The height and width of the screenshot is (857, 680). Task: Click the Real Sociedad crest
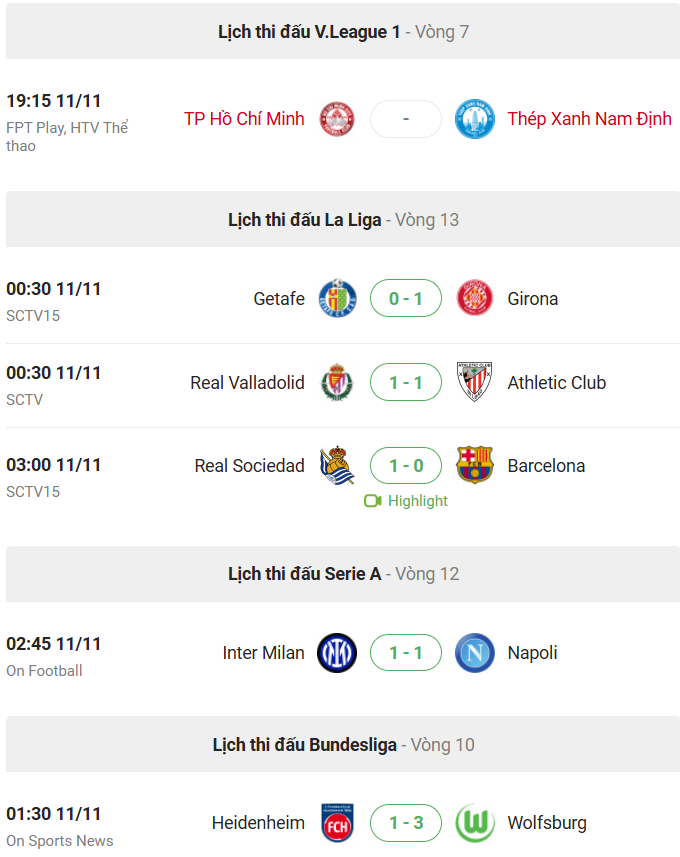(337, 465)
